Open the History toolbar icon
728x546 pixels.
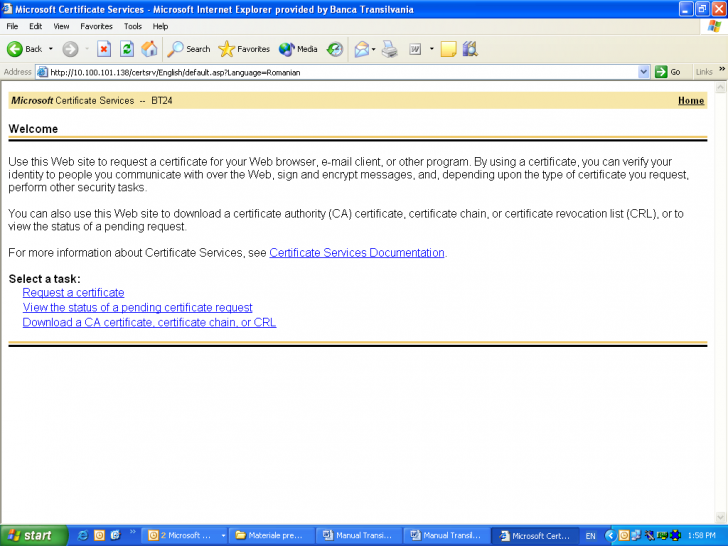click(334, 49)
